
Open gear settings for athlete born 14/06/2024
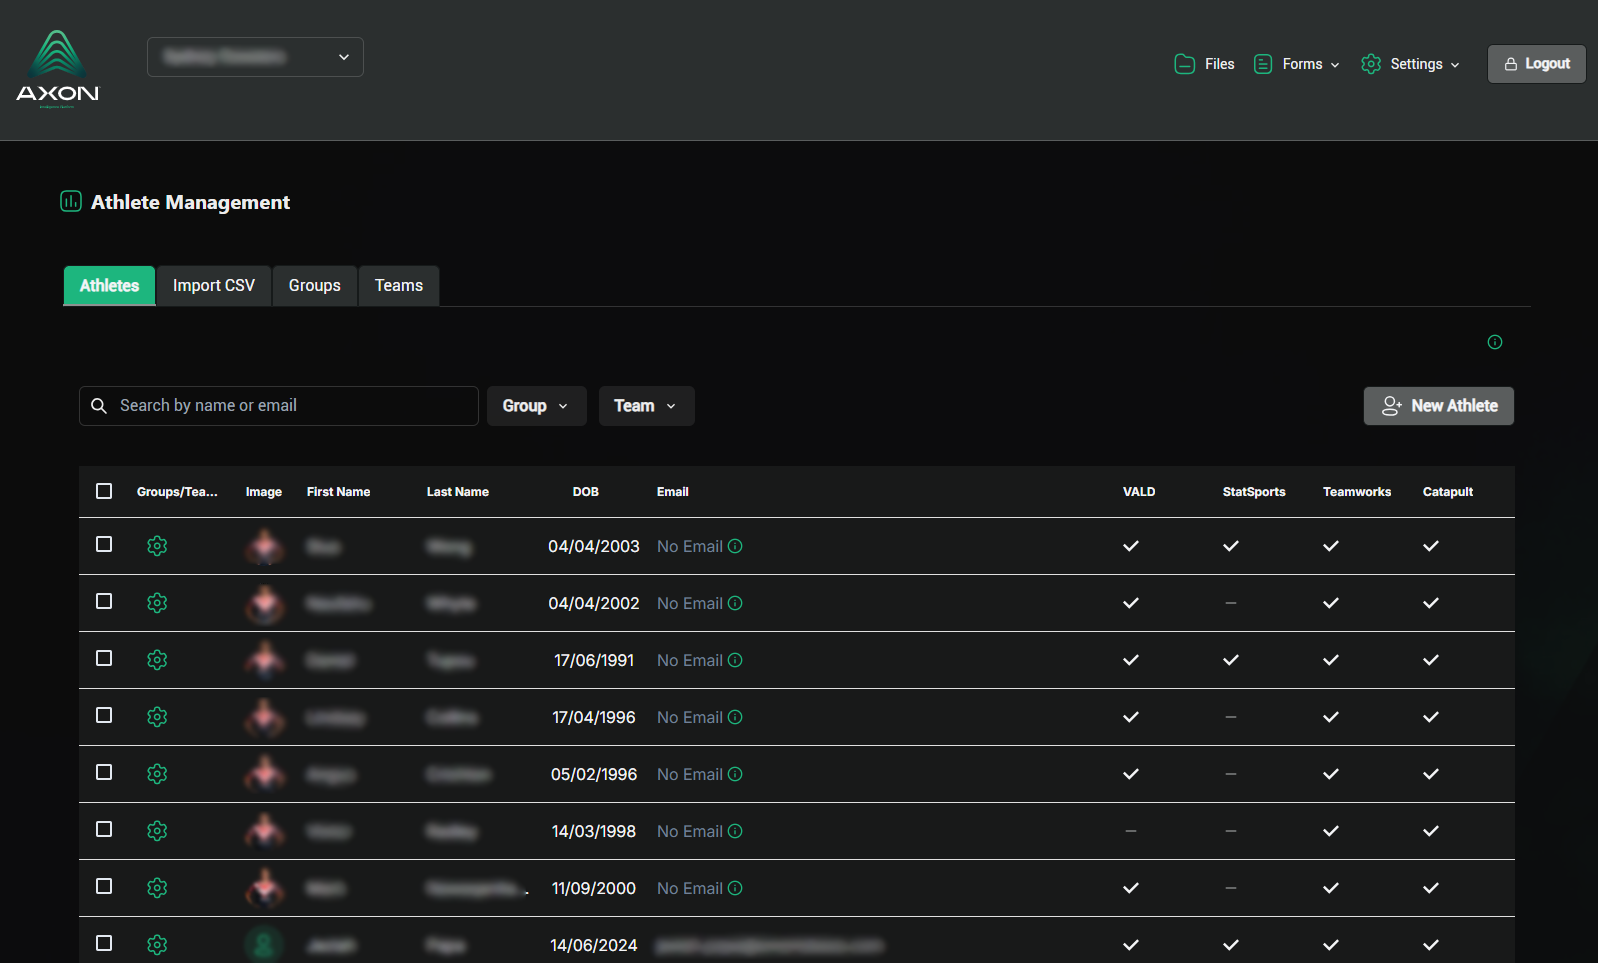click(x=157, y=945)
